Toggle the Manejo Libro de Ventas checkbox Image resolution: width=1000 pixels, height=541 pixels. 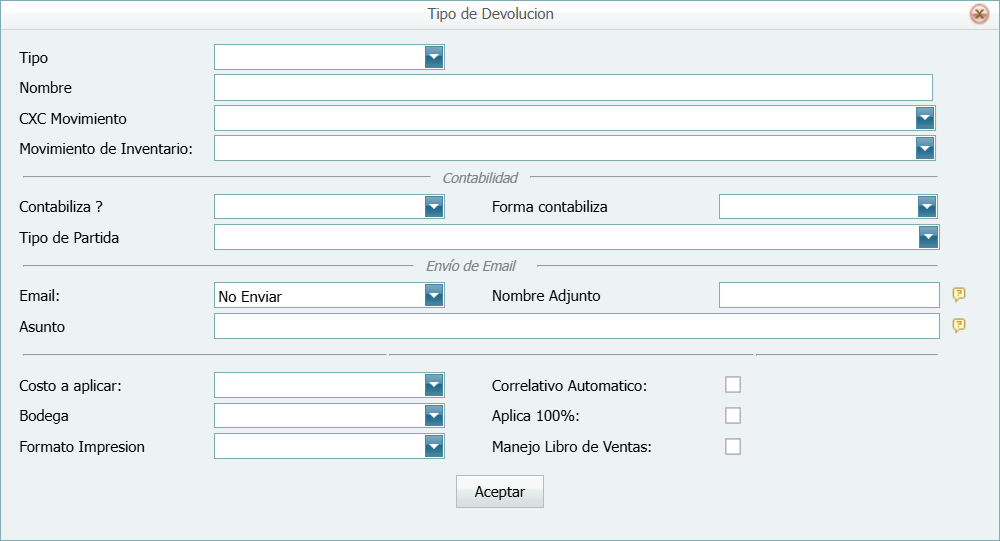(x=733, y=446)
